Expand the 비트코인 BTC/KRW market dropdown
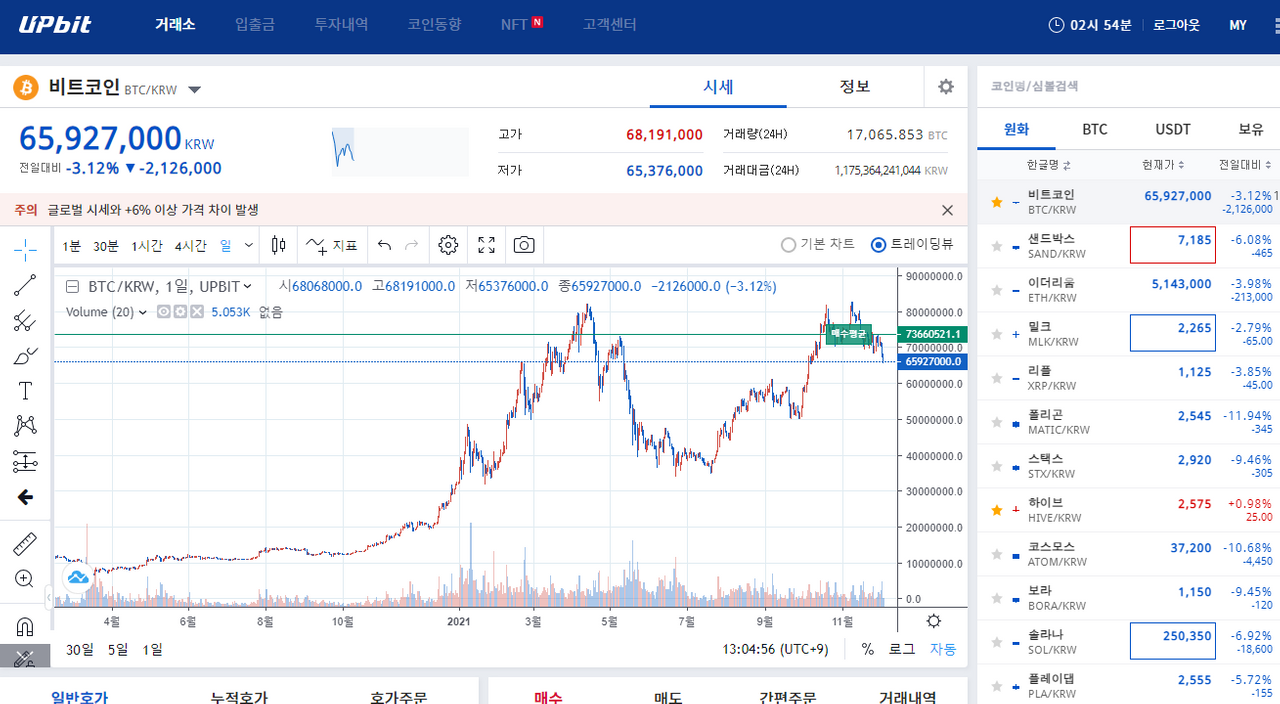 point(195,89)
